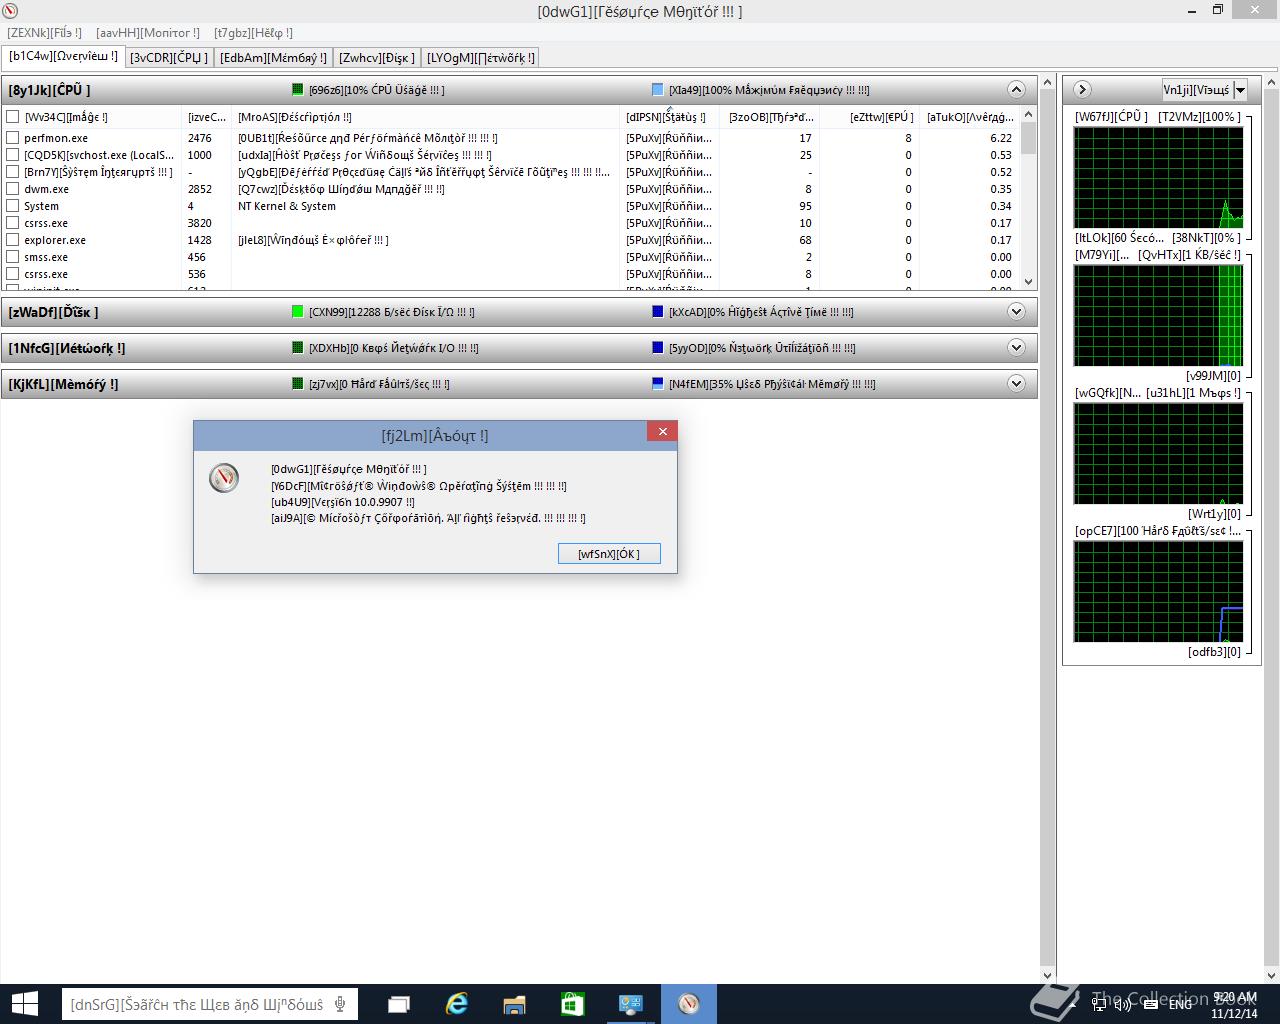Click the 100% Maximum Frequency blue swatch
1280x1024 pixels.
[x=657, y=90]
